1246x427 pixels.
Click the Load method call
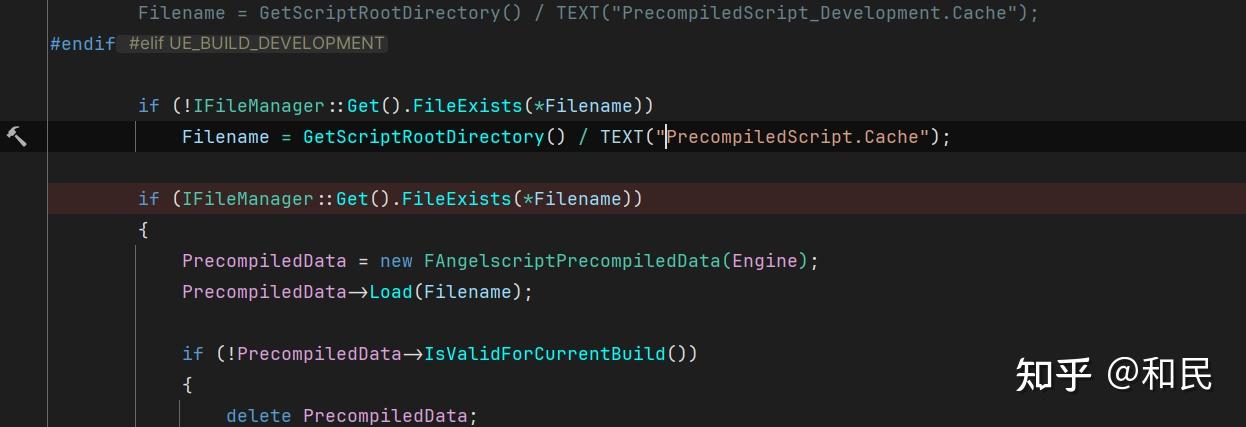[391, 292]
